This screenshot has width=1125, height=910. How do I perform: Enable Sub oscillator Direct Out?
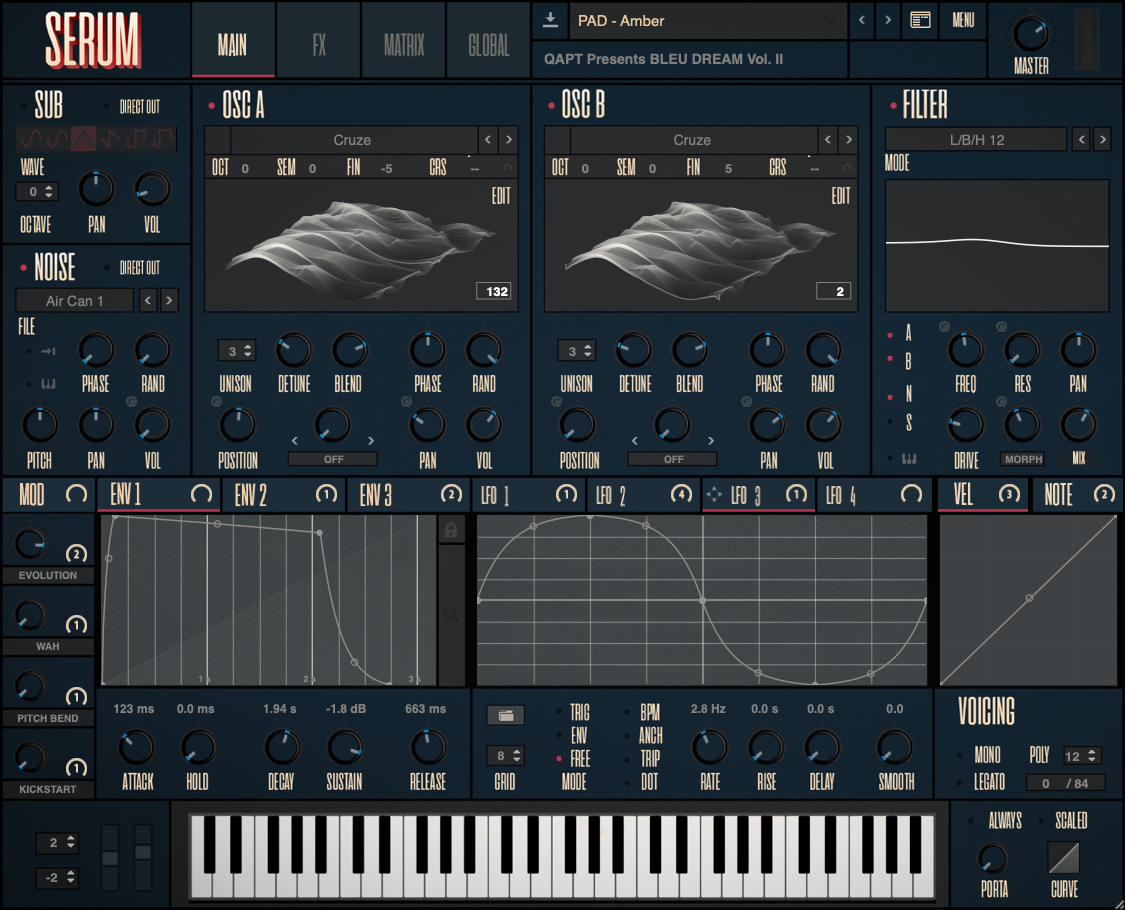106,107
